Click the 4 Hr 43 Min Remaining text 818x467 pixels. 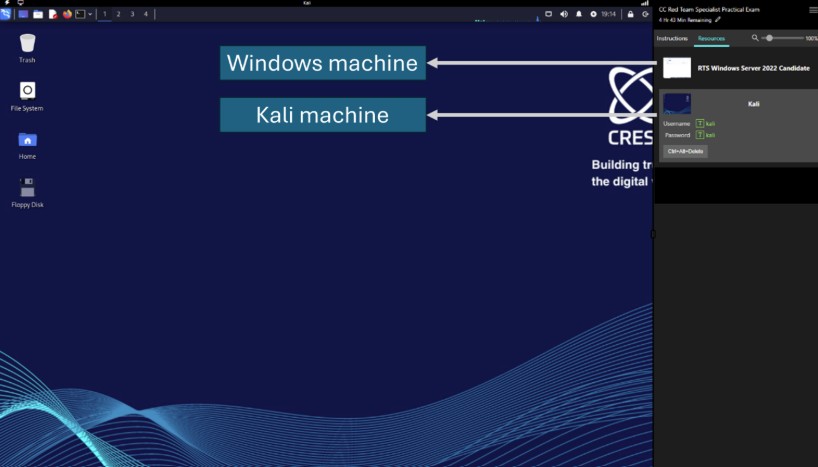tap(684, 20)
